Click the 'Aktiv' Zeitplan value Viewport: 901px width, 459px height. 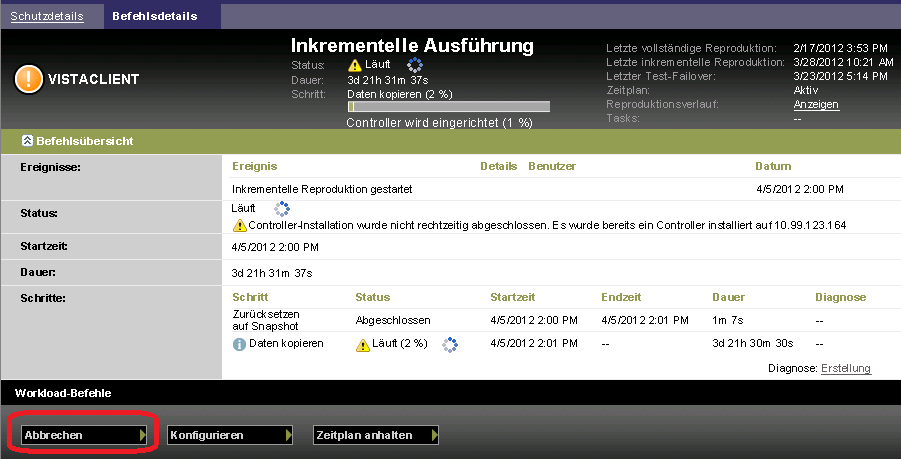point(806,90)
